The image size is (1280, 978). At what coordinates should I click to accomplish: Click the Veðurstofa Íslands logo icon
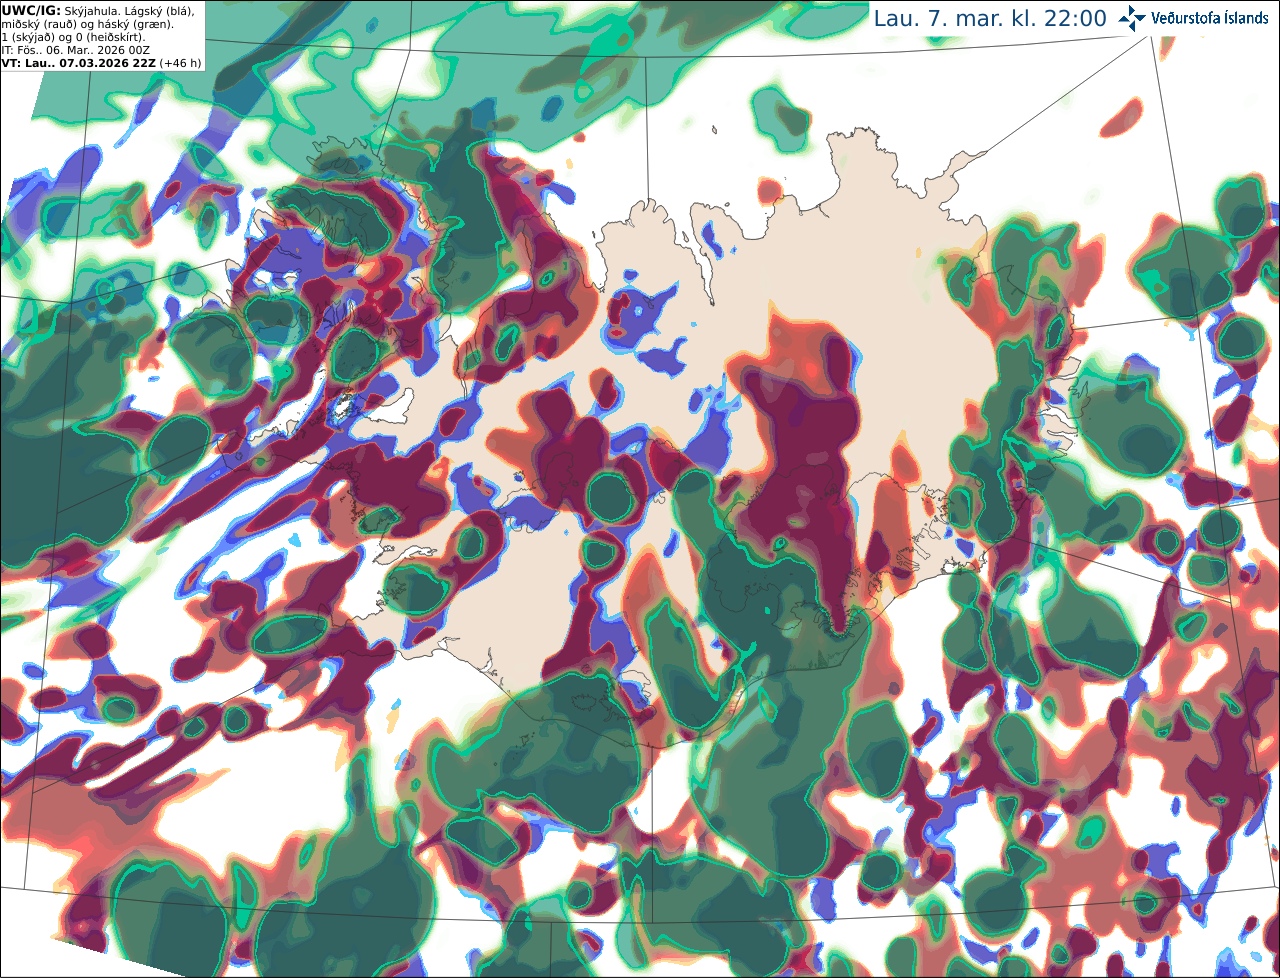1132,18
